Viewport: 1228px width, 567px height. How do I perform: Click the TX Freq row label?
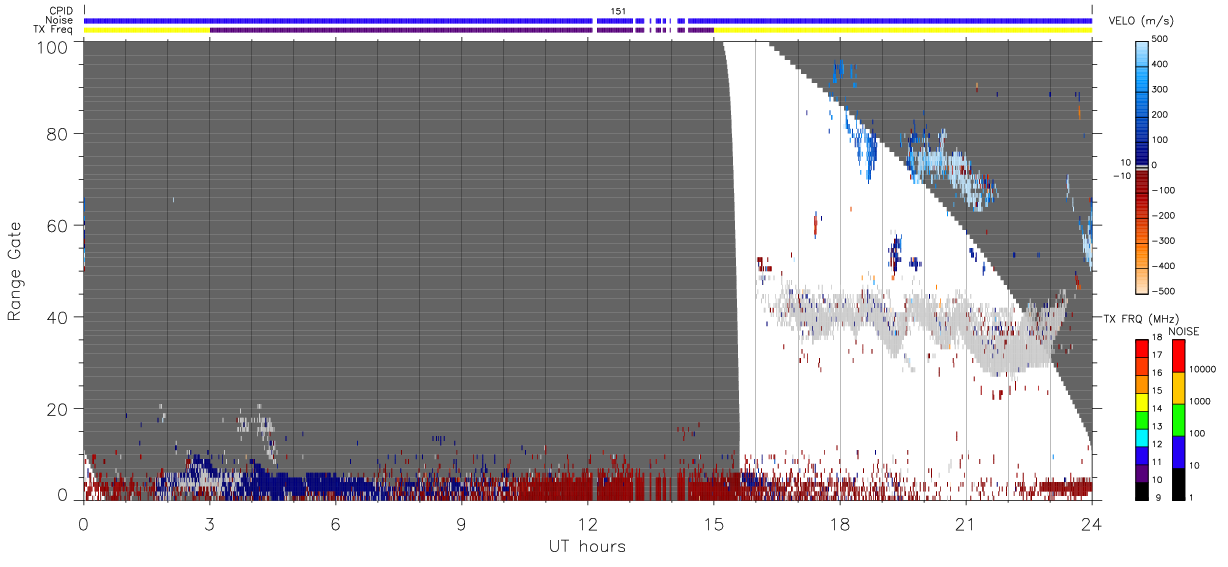[53, 29]
